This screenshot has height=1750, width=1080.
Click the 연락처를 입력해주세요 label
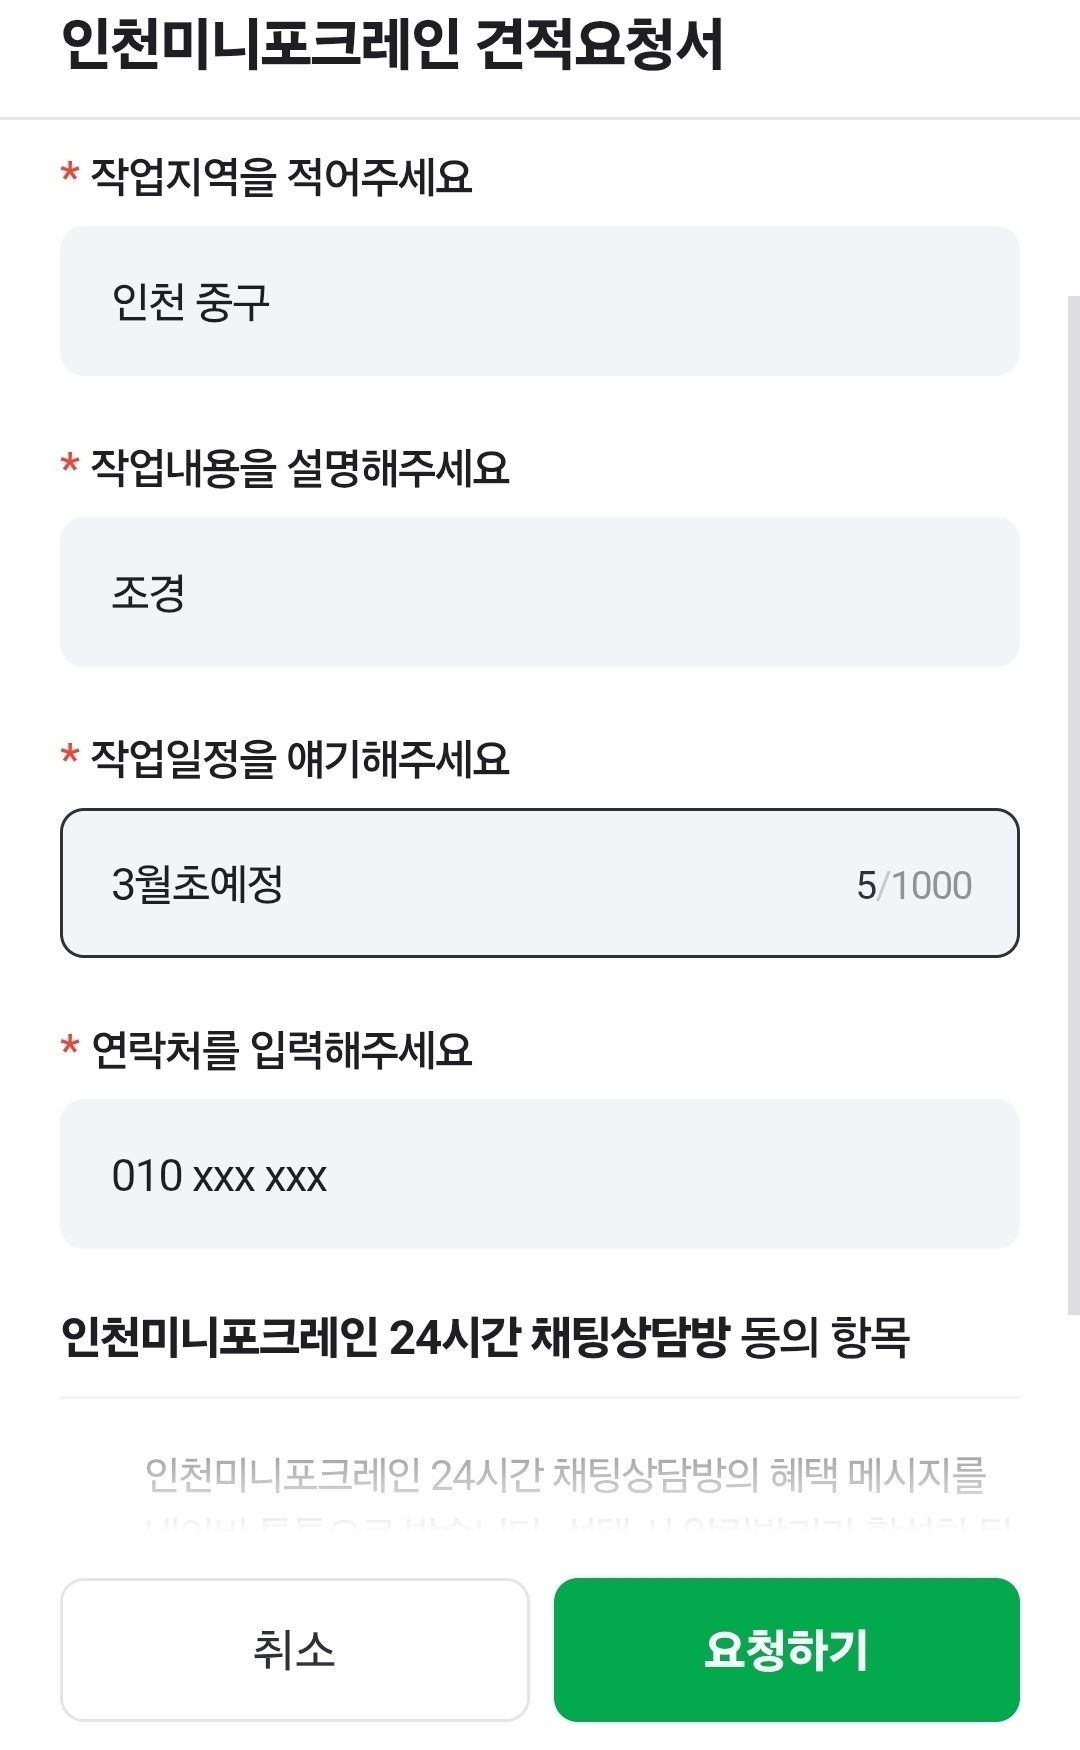point(281,1050)
